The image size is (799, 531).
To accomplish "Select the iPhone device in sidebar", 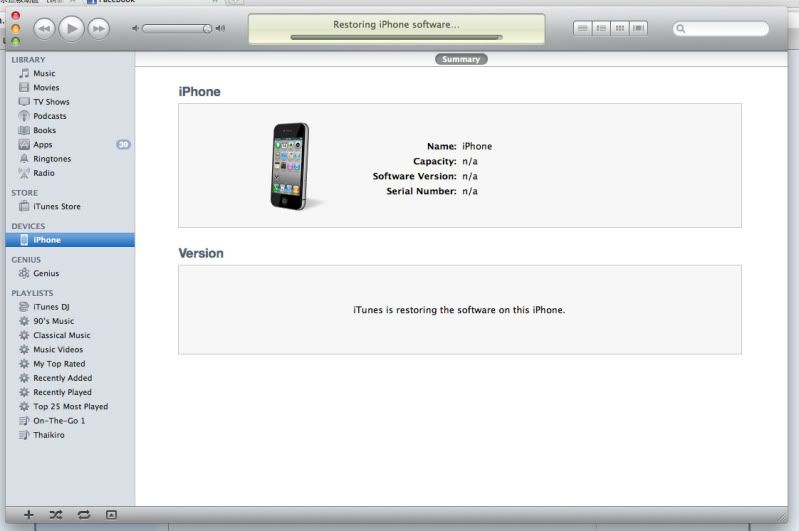I will [x=47, y=240].
